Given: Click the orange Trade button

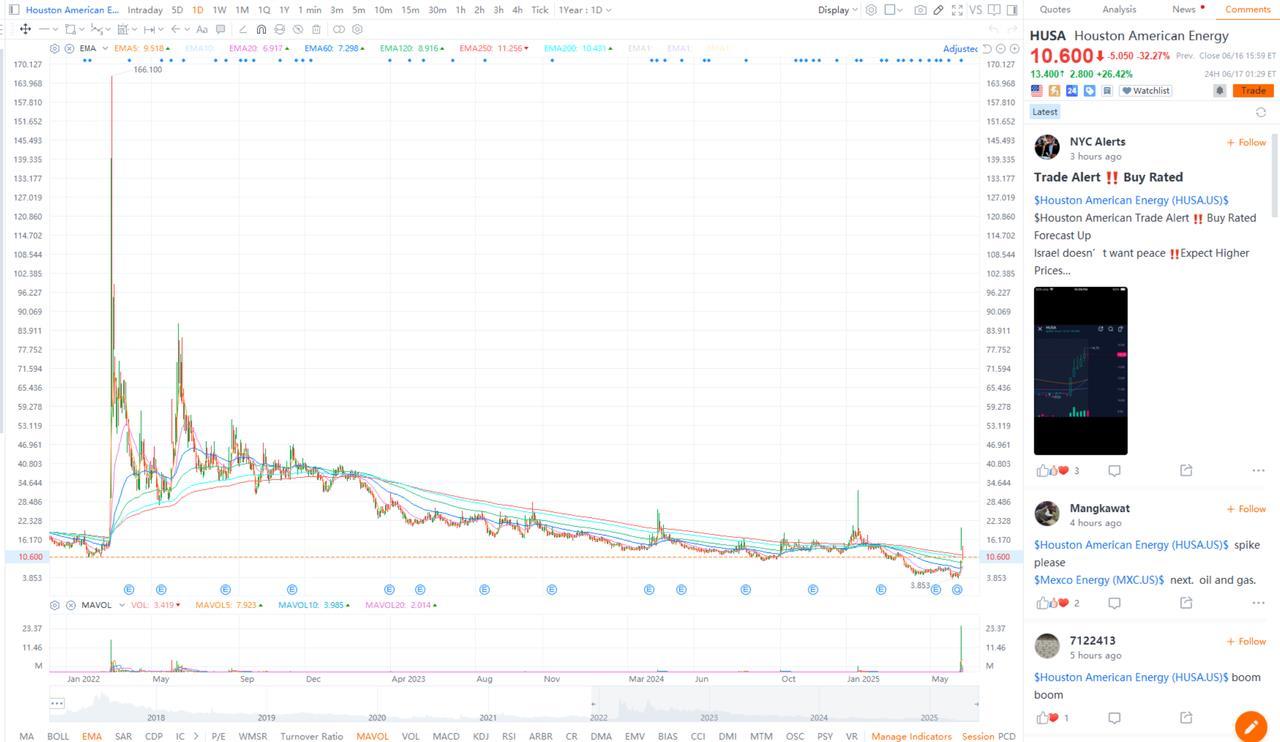Looking at the screenshot, I should (x=1252, y=90).
